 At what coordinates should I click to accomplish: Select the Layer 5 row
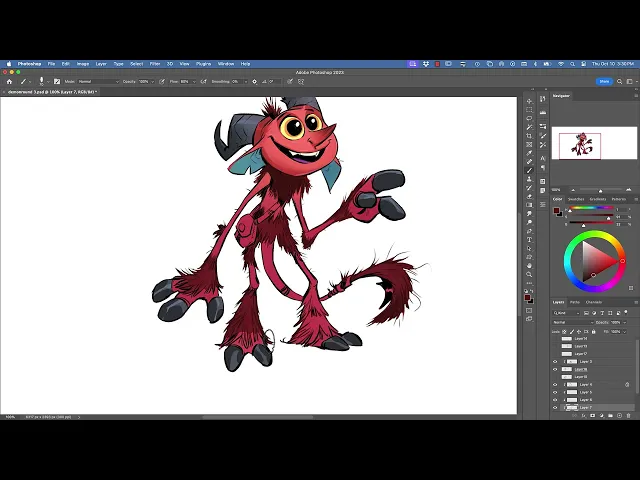pos(594,392)
